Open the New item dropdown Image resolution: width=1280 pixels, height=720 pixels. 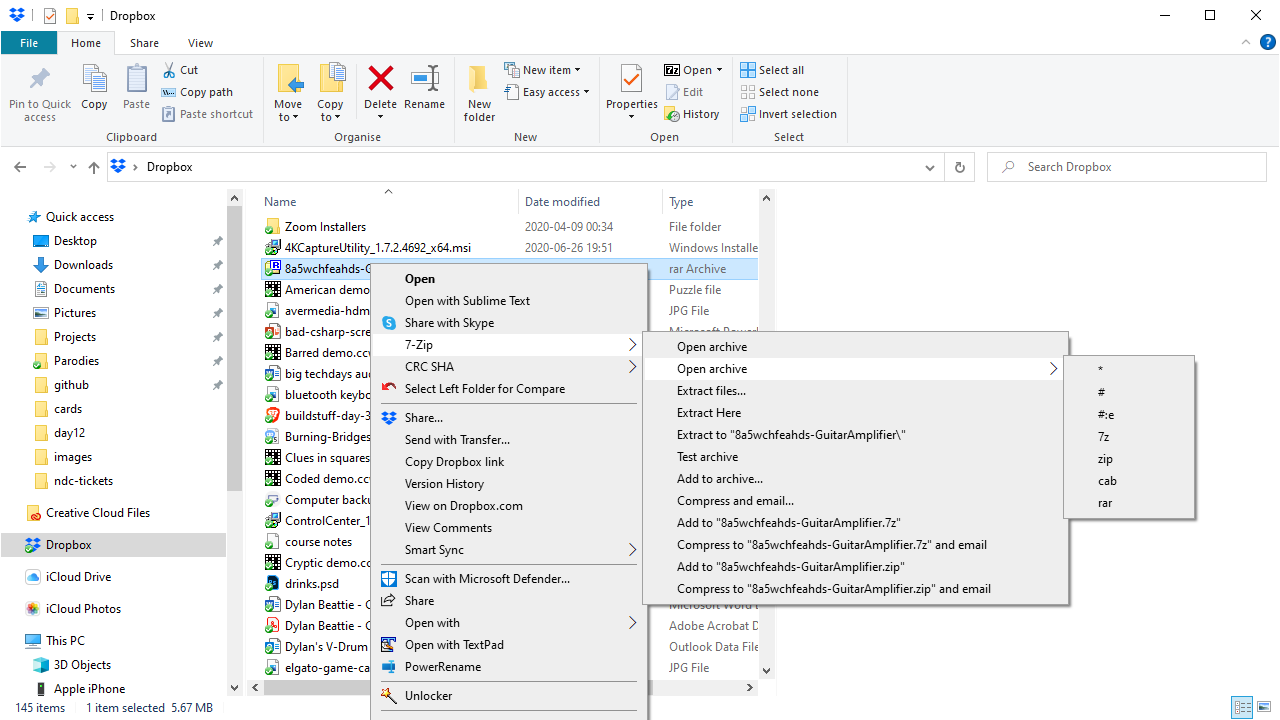[544, 70]
